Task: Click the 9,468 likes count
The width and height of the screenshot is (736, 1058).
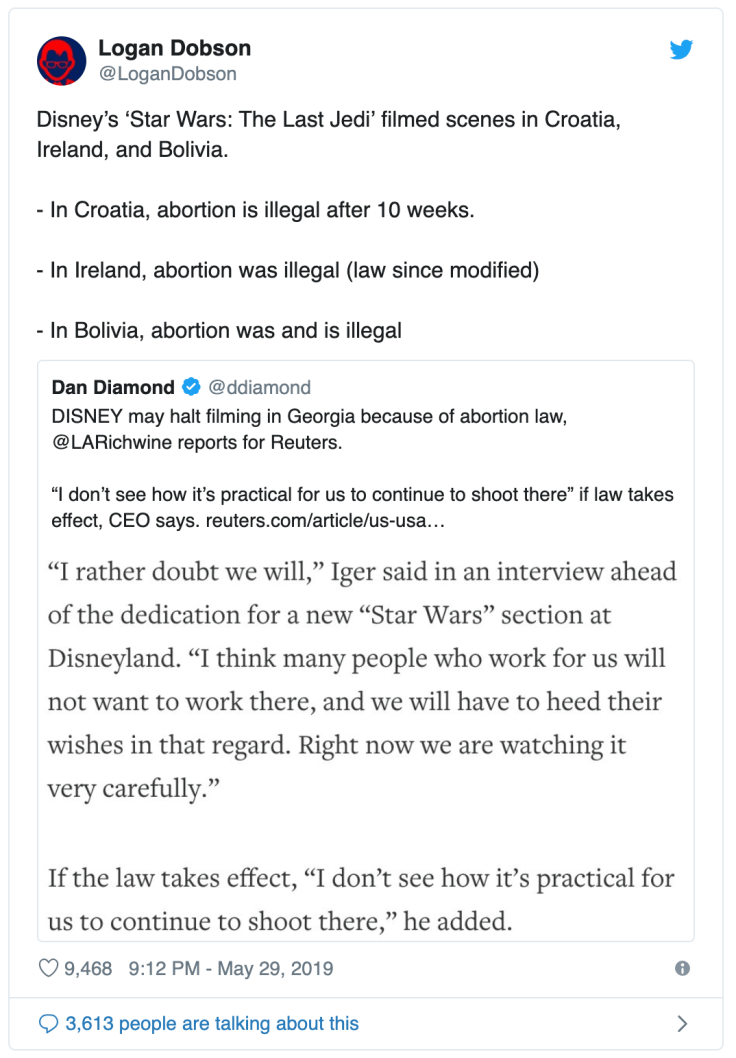Action: pos(88,968)
